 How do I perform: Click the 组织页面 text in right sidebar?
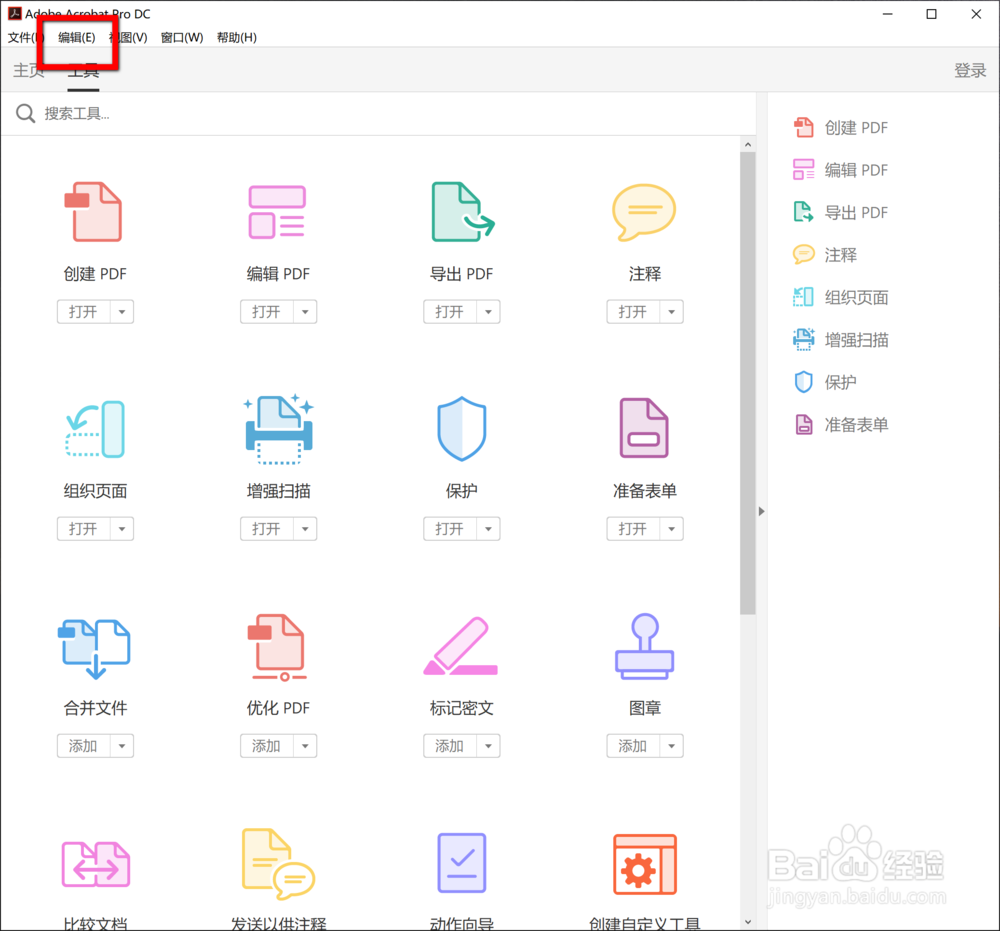click(x=856, y=297)
